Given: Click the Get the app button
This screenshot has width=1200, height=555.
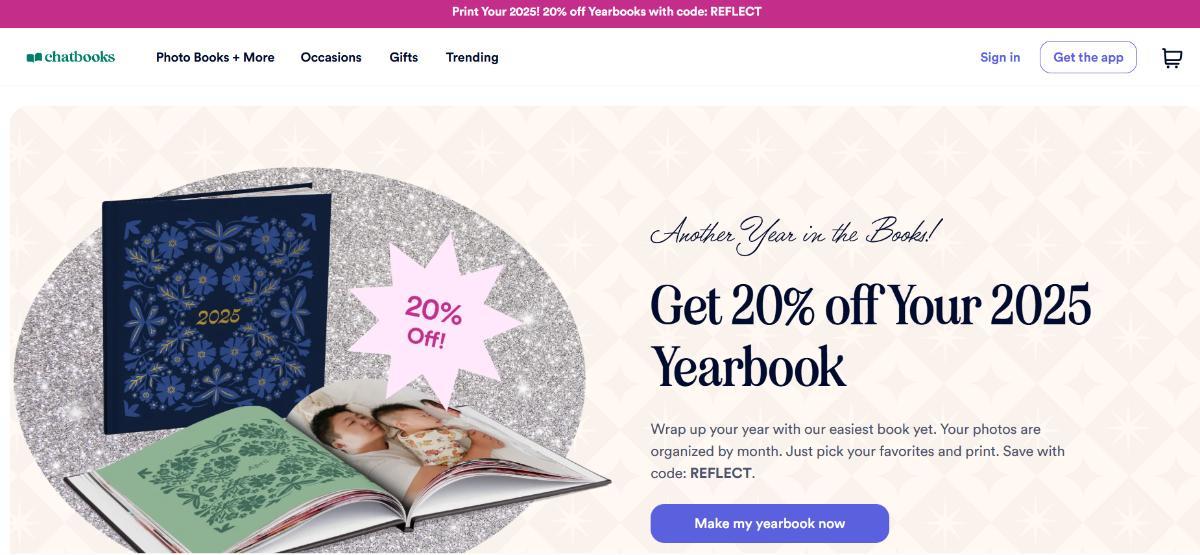Looking at the screenshot, I should coord(1088,57).
